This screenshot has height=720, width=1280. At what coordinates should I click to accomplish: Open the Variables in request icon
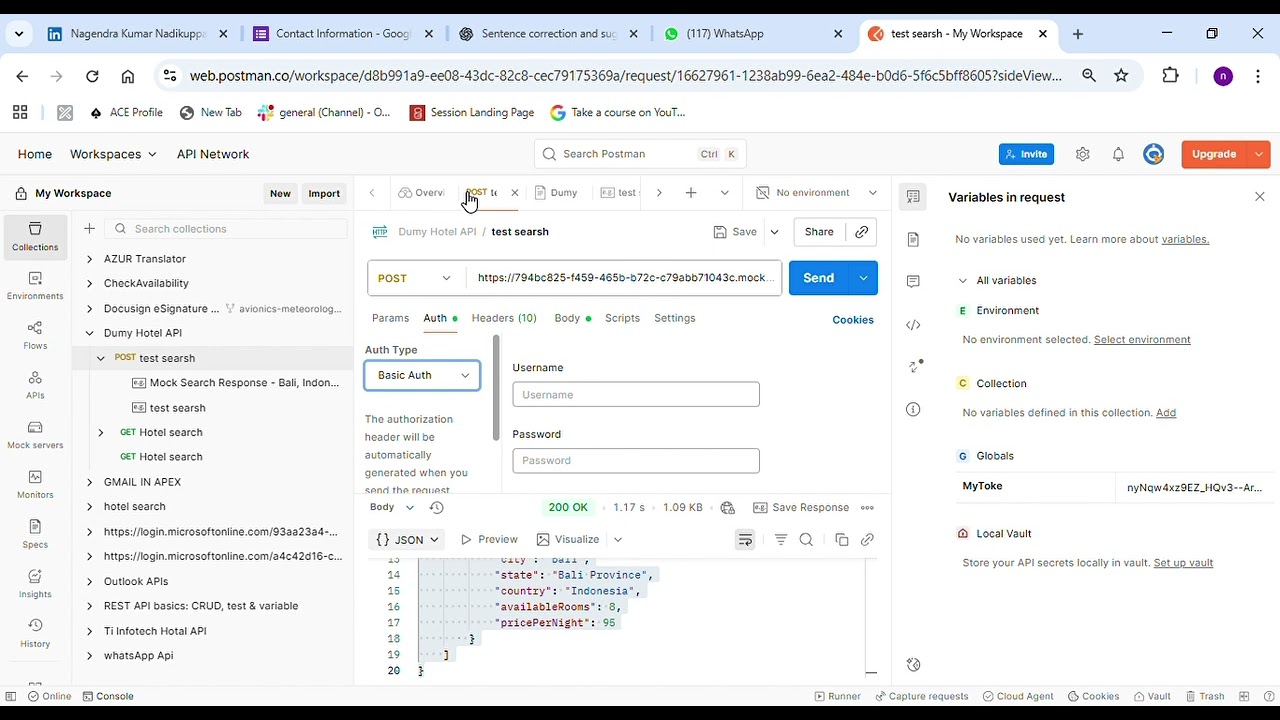pyautogui.click(x=913, y=197)
